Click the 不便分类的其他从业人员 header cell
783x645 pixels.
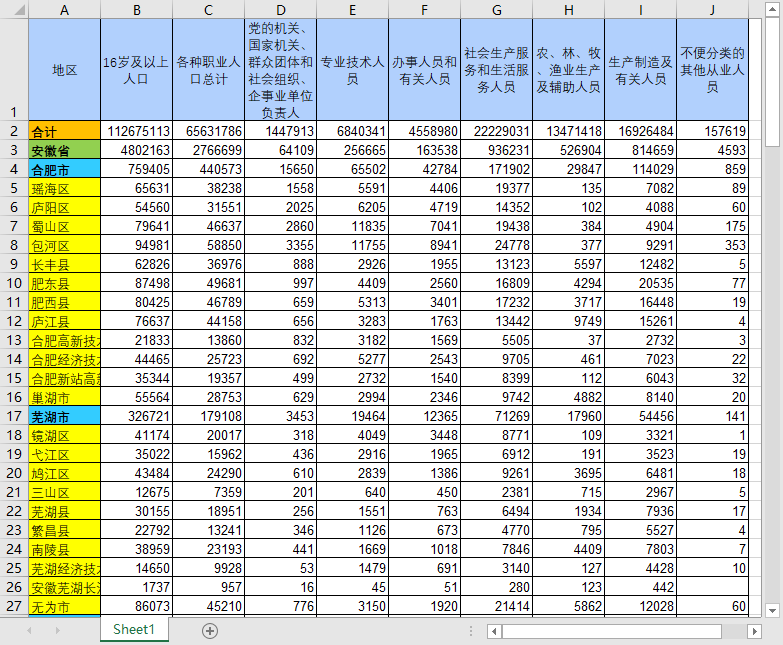coord(712,70)
